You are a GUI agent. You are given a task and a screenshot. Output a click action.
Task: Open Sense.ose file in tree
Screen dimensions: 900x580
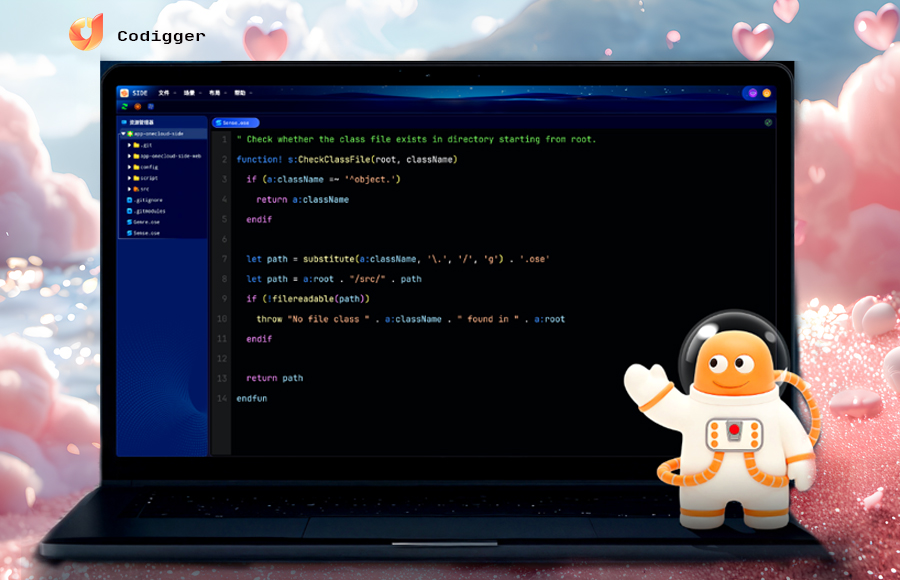coord(146,233)
